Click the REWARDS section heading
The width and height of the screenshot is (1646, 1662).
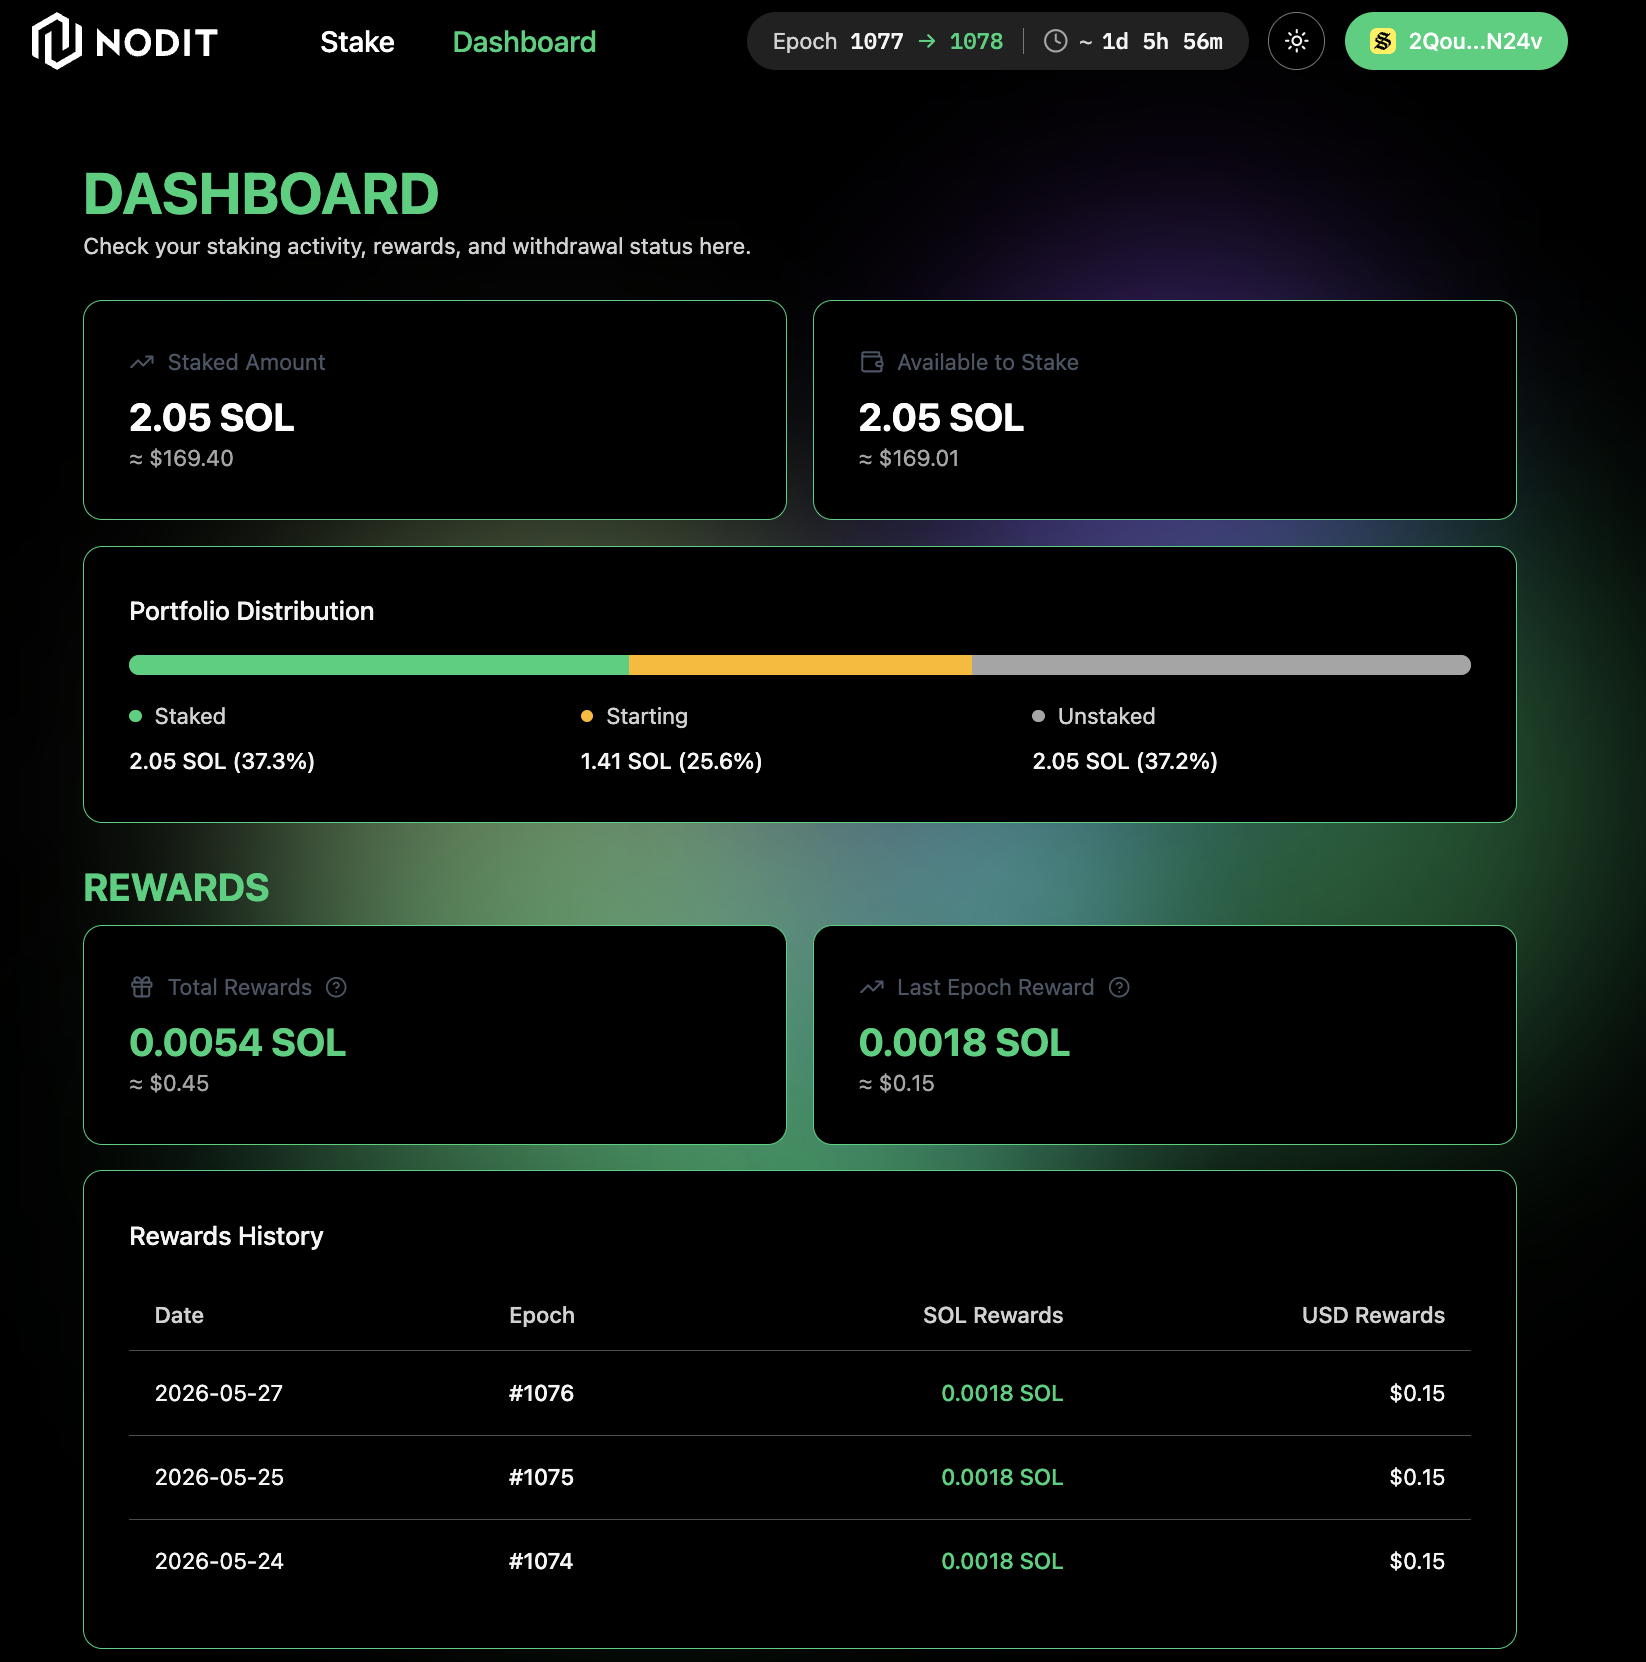pos(176,888)
